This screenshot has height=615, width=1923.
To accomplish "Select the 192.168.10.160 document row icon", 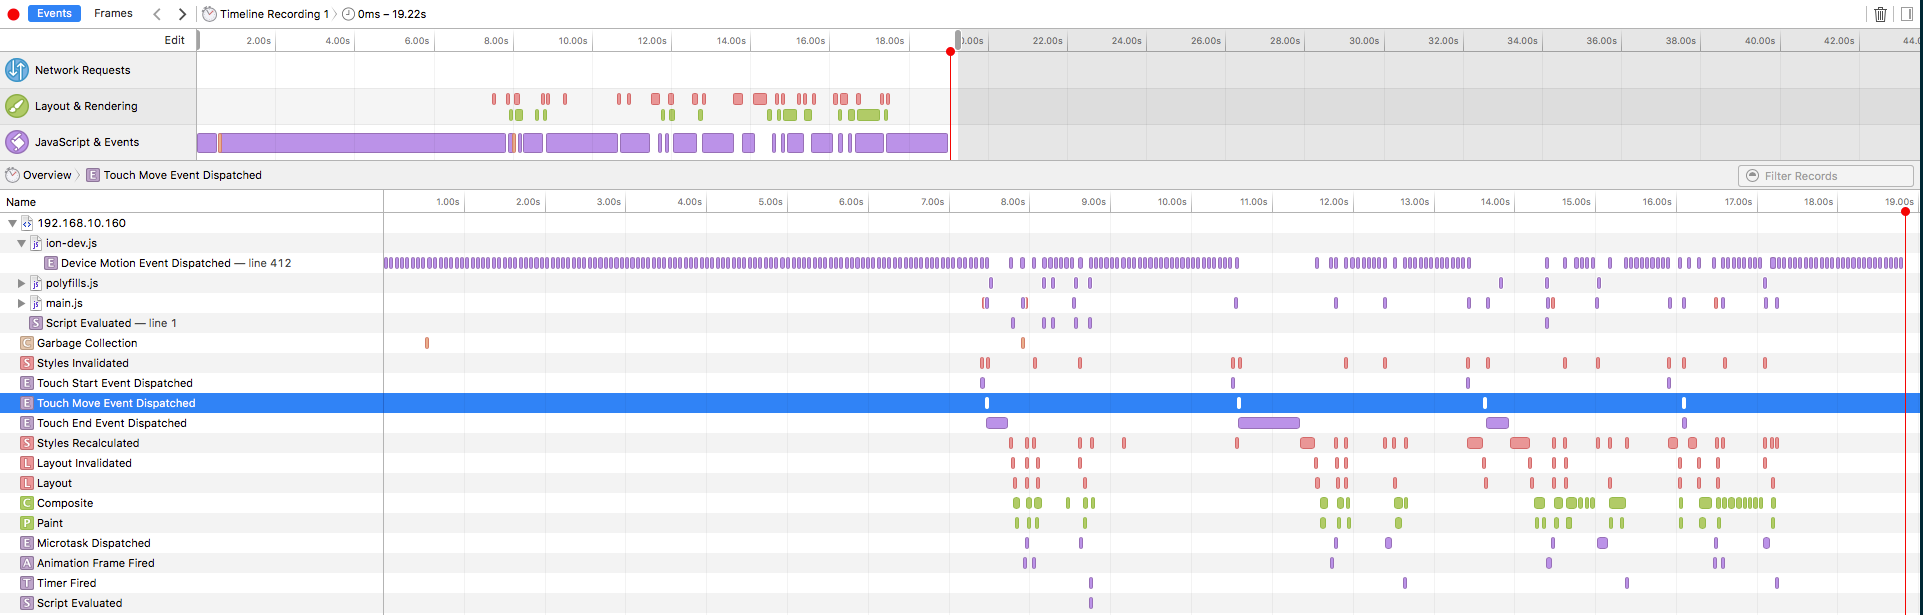I will [27, 223].
